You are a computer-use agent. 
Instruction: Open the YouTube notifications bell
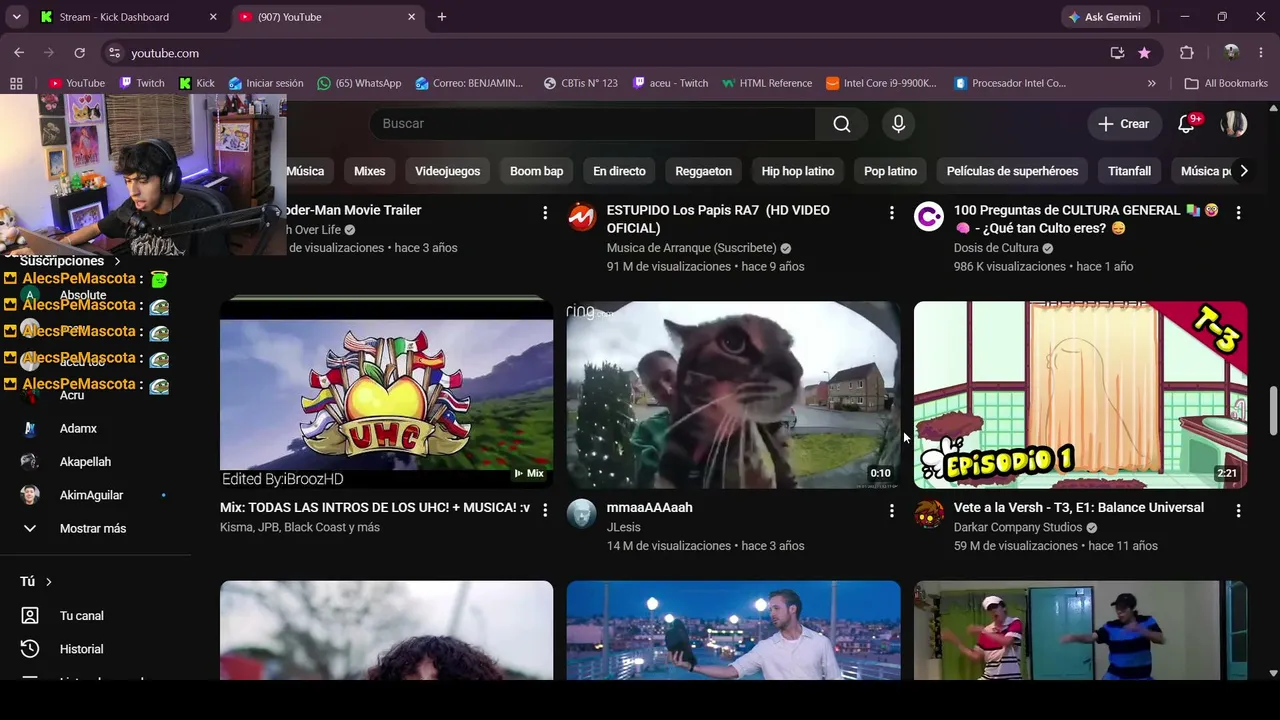pos(1186,124)
